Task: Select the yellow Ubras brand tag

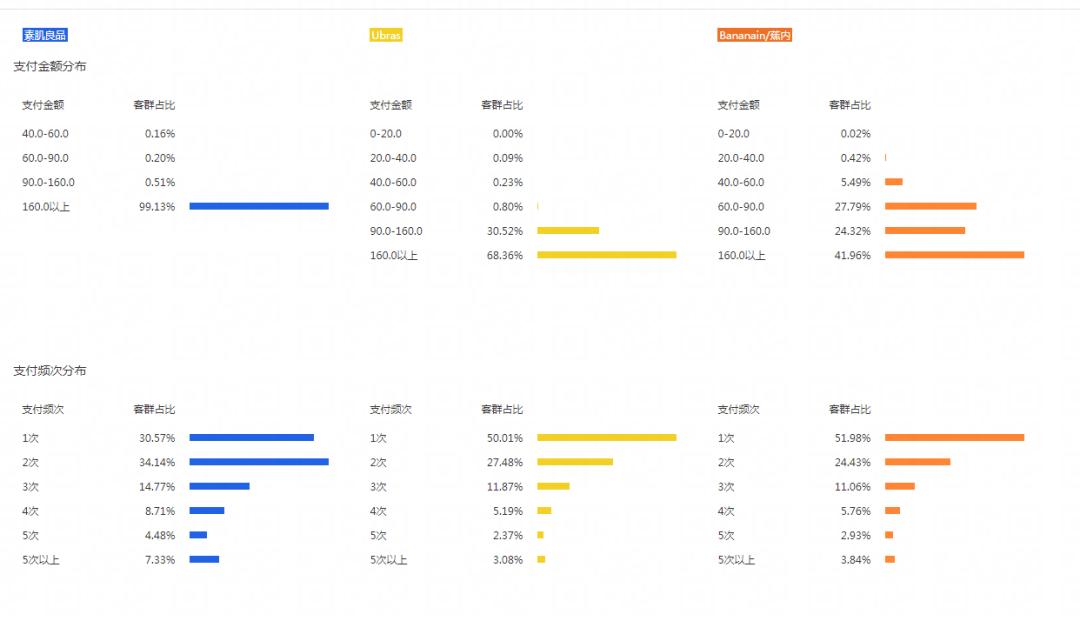Action: [x=386, y=35]
